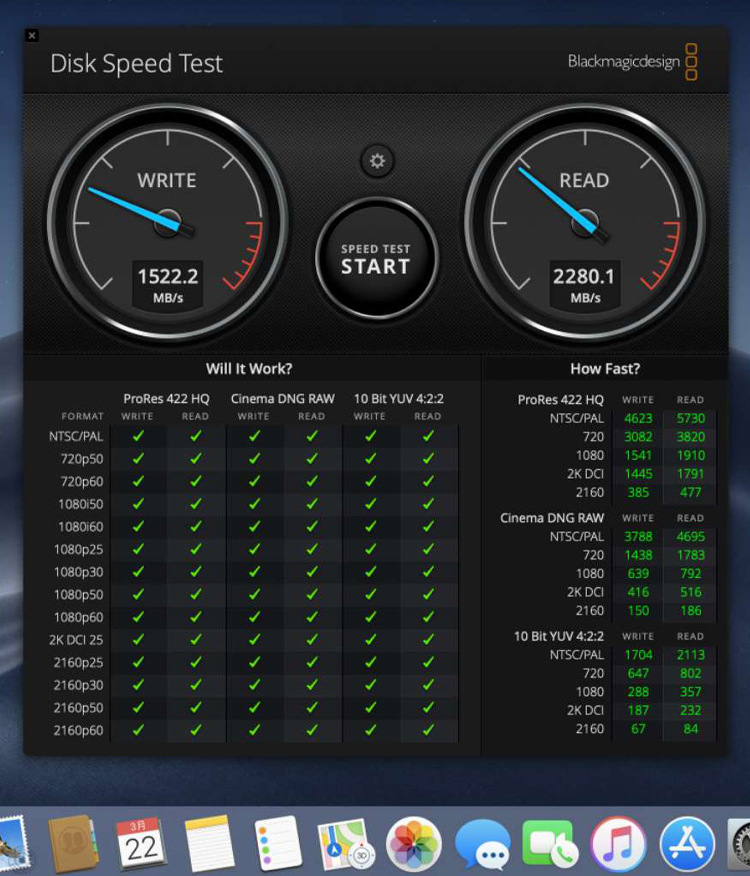Open Contacts from the dock
The width and height of the screenshot is (750, 876).
click(72, 843)
